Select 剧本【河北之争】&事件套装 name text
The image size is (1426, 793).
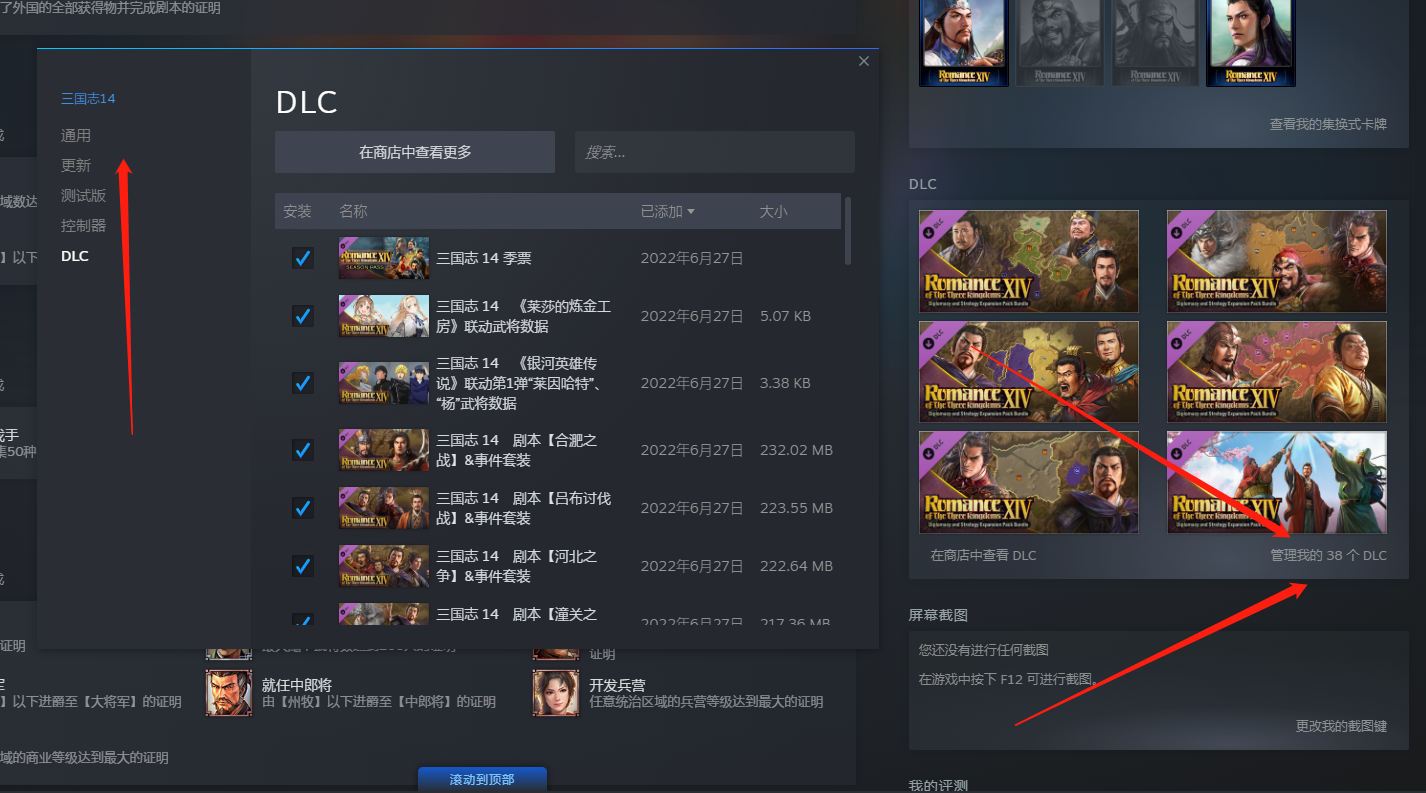pos(516,566)
